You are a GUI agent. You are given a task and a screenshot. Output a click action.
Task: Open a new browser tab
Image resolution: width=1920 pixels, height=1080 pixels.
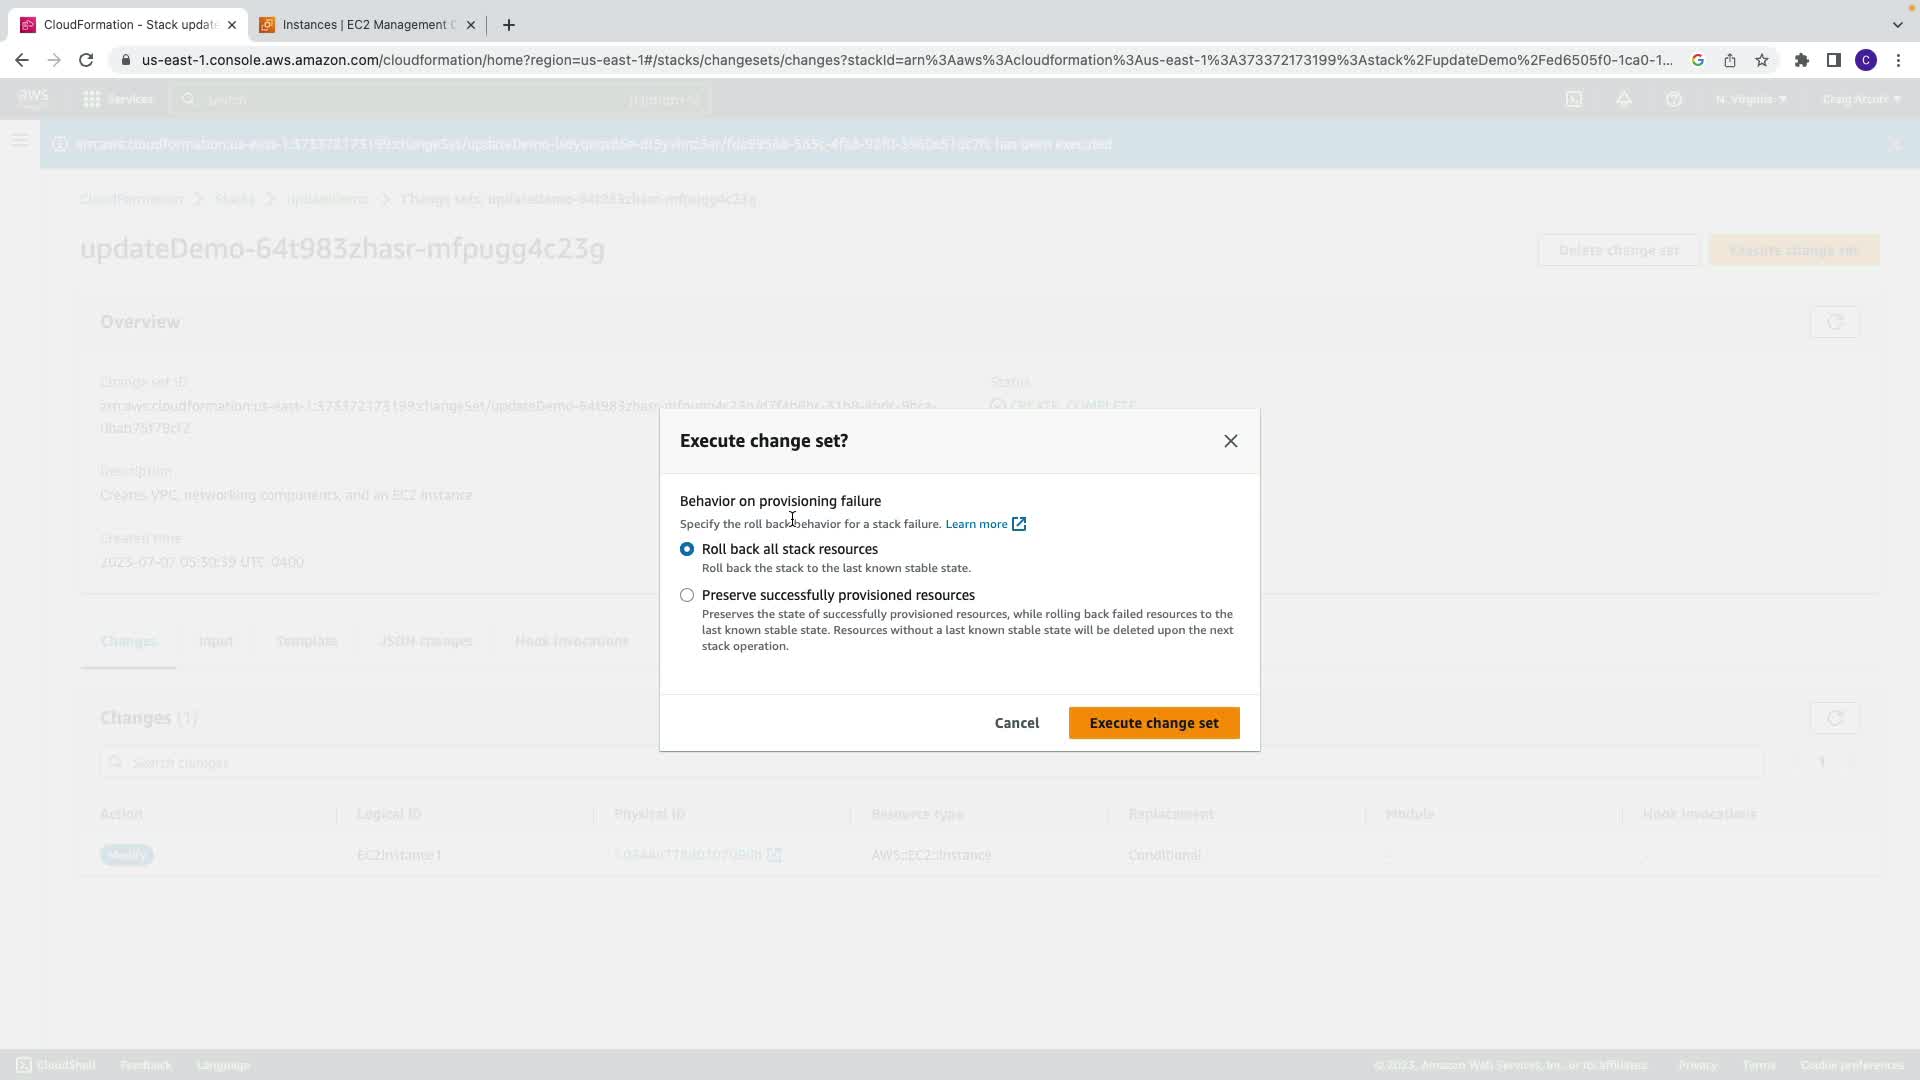[x=509, y=24]
